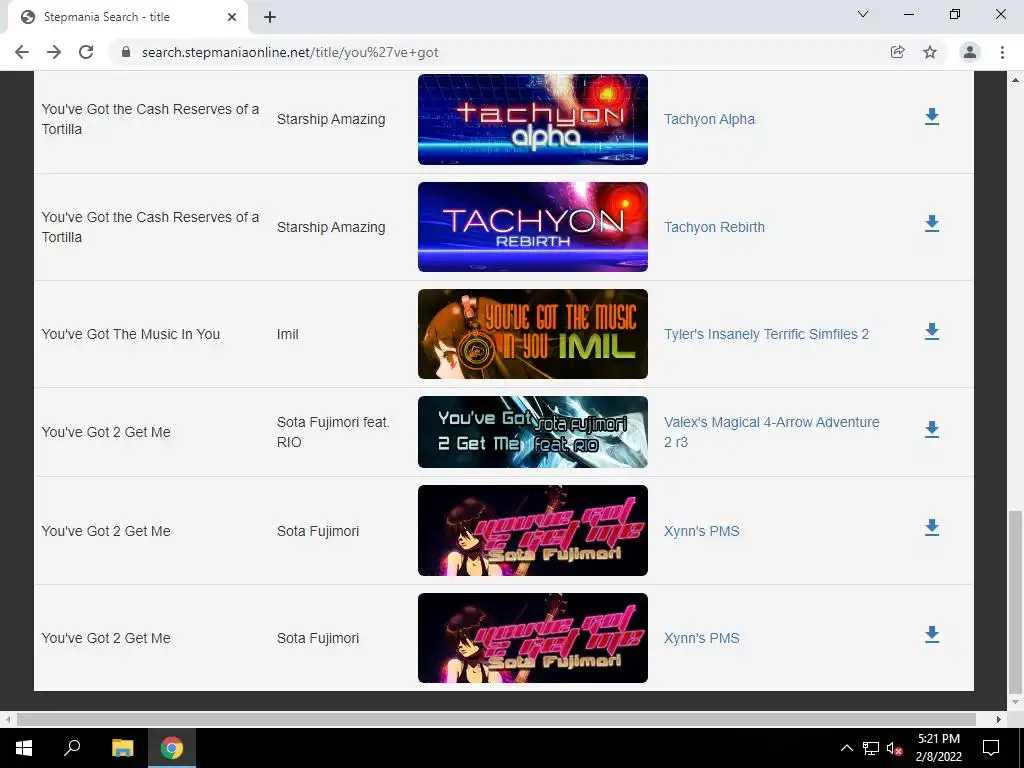Select the song title in the Tachyon Alpha row
Screen dimensions: 1024x768
[x=150, y=119]
